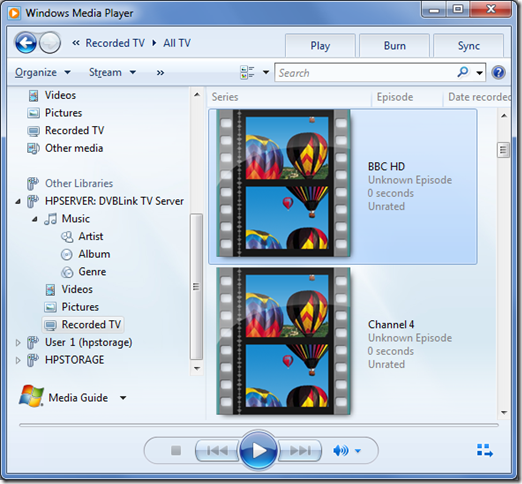This screenshot has height=484, width=522.
Task: Collapse the HPSERVER: DVBLink TV Server node
Action: click(18, 201)
